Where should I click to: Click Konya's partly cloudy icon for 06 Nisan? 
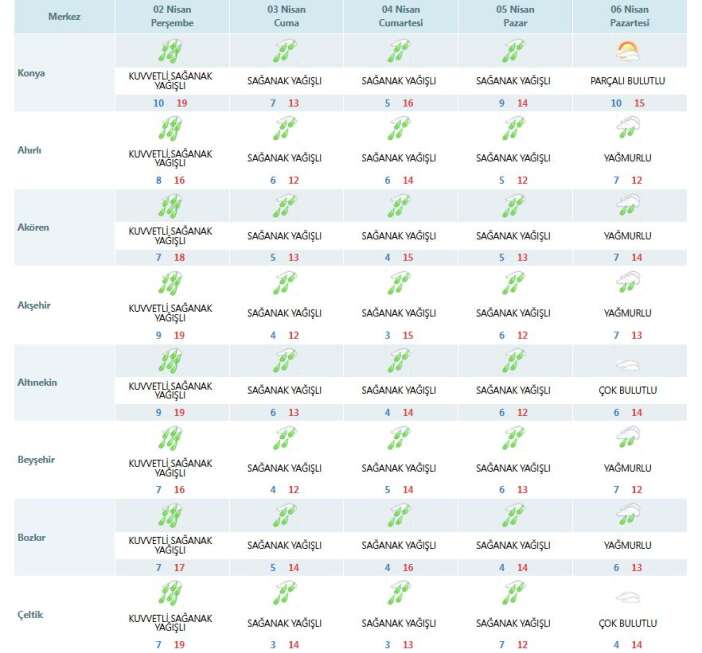tap(629, 51)
